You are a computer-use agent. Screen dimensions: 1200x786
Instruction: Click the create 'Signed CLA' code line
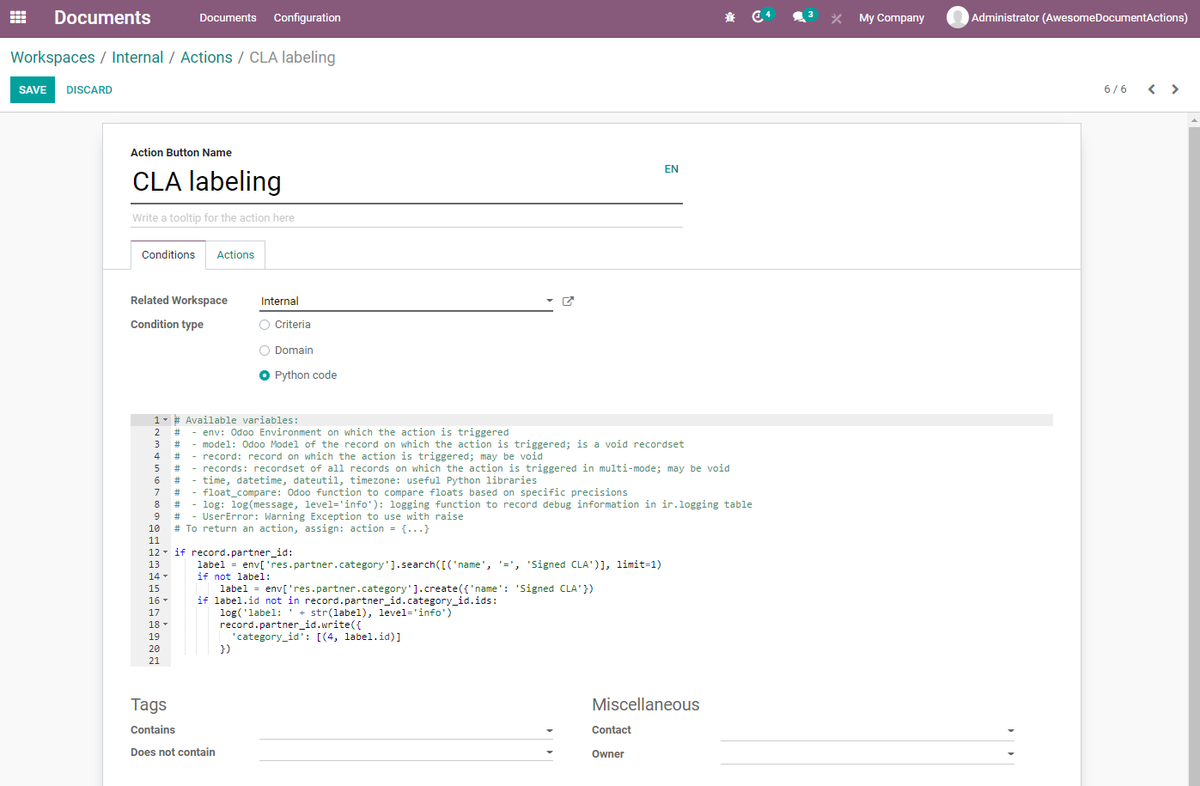(x=407, y=588)
